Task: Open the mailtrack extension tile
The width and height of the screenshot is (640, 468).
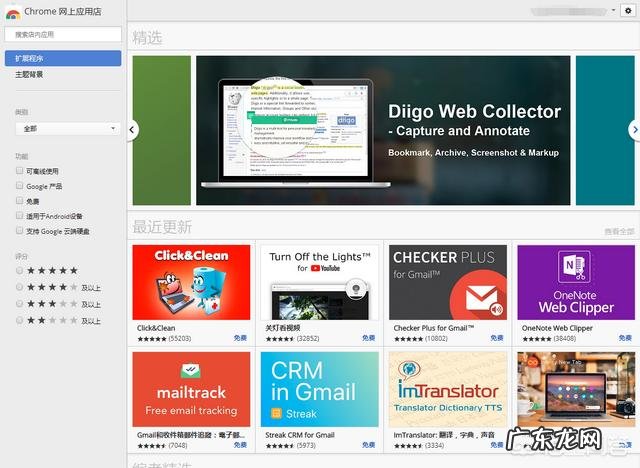Action: point(191,389)
